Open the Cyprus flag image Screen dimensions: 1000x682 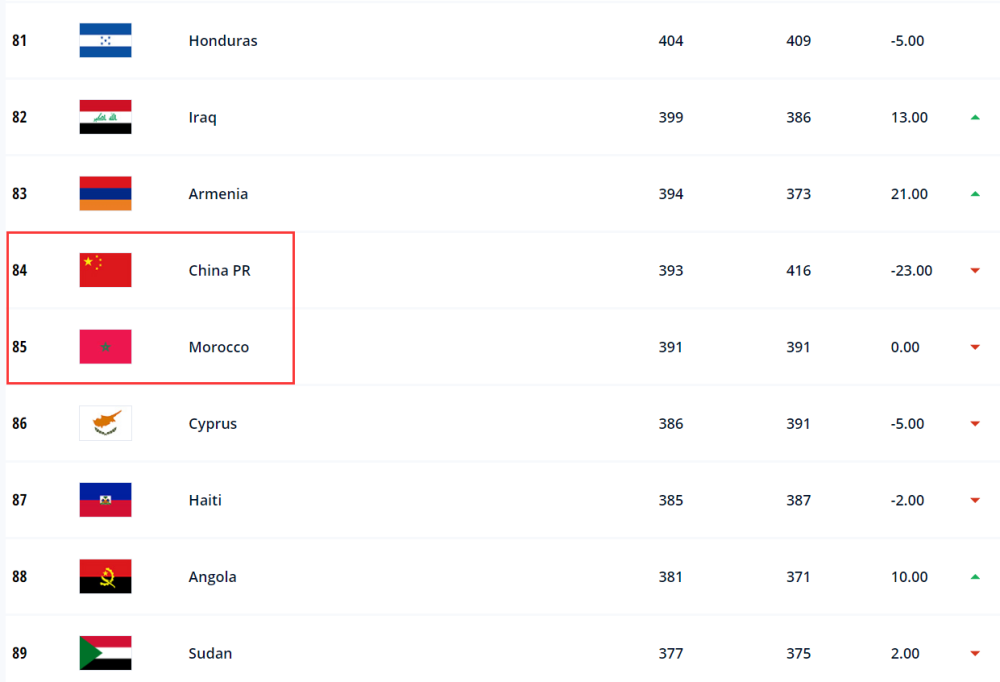105,423
